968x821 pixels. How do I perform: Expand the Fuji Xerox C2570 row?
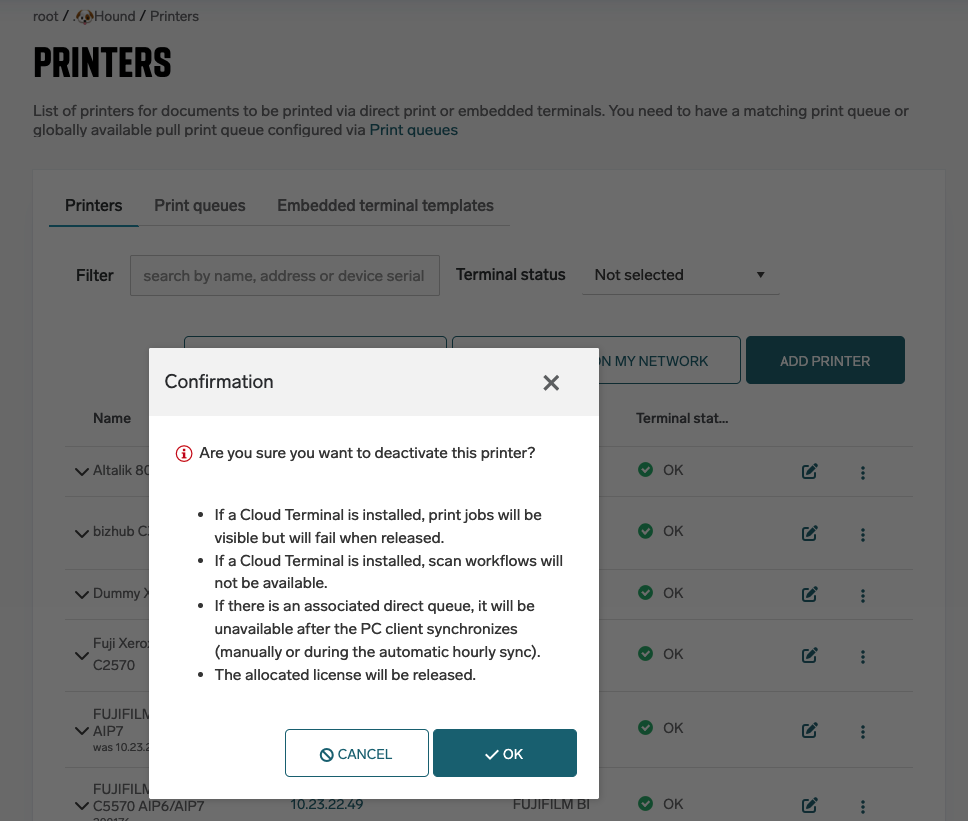pos(82,656)
